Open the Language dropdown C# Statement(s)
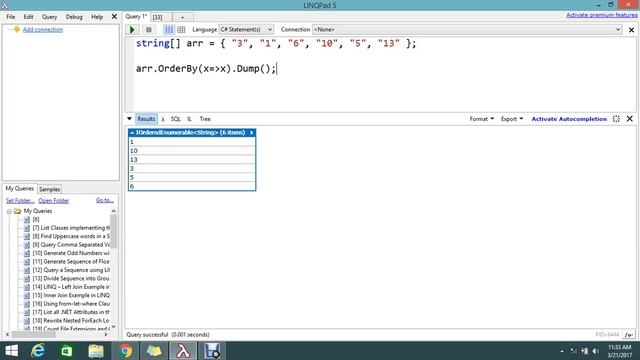The height and width of the screenshot is (360, 640). tap(246, 29)
